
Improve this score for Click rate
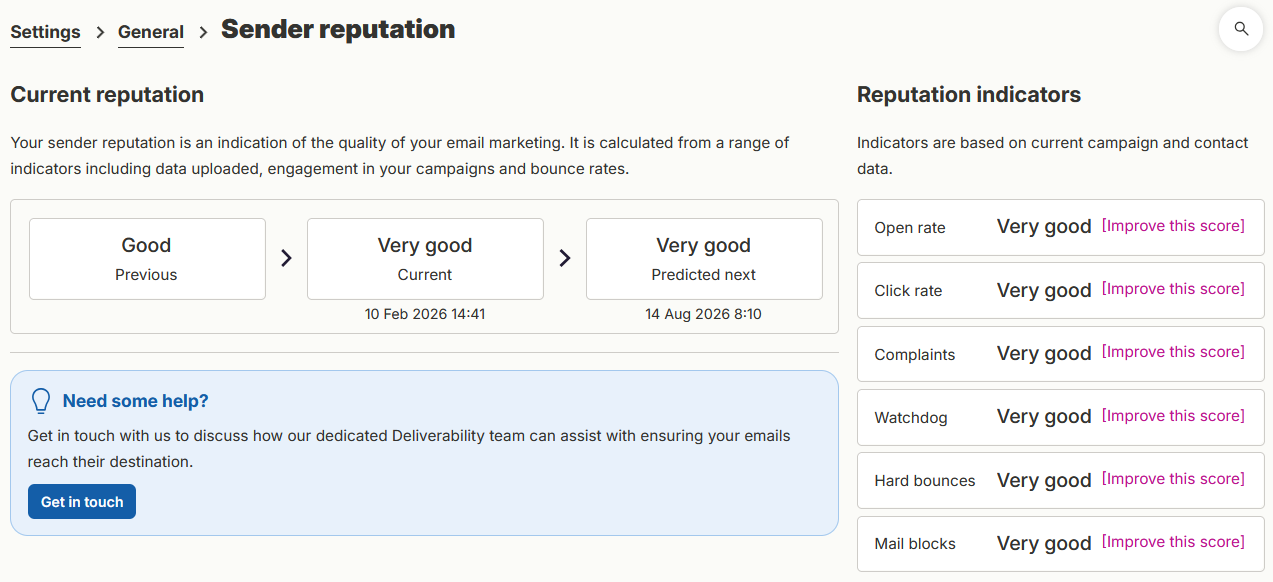1173,289
